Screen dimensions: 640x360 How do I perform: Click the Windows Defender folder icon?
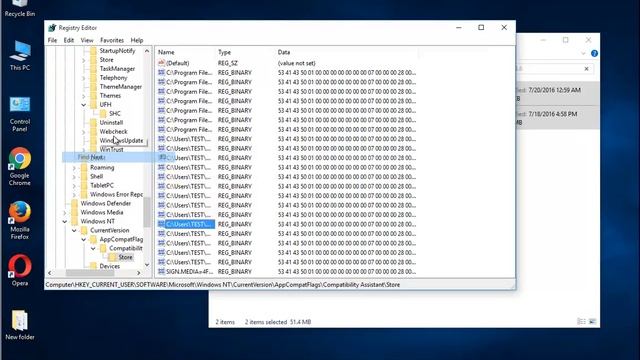[74, 203]
